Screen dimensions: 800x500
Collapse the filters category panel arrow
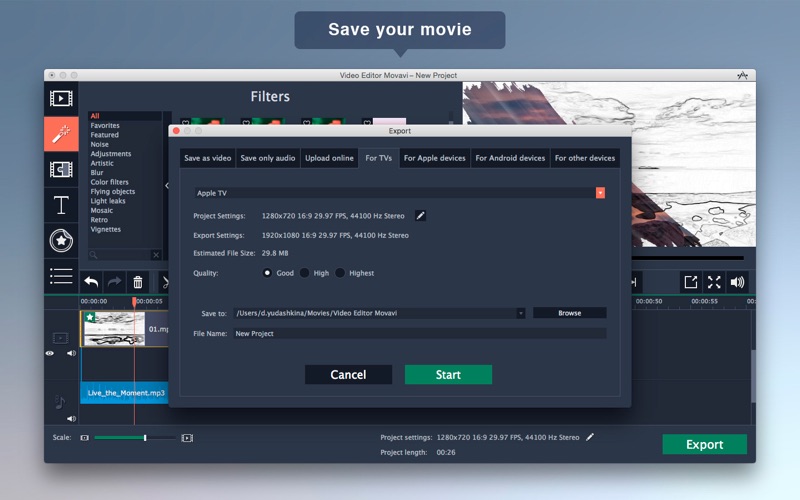point(167,186)
